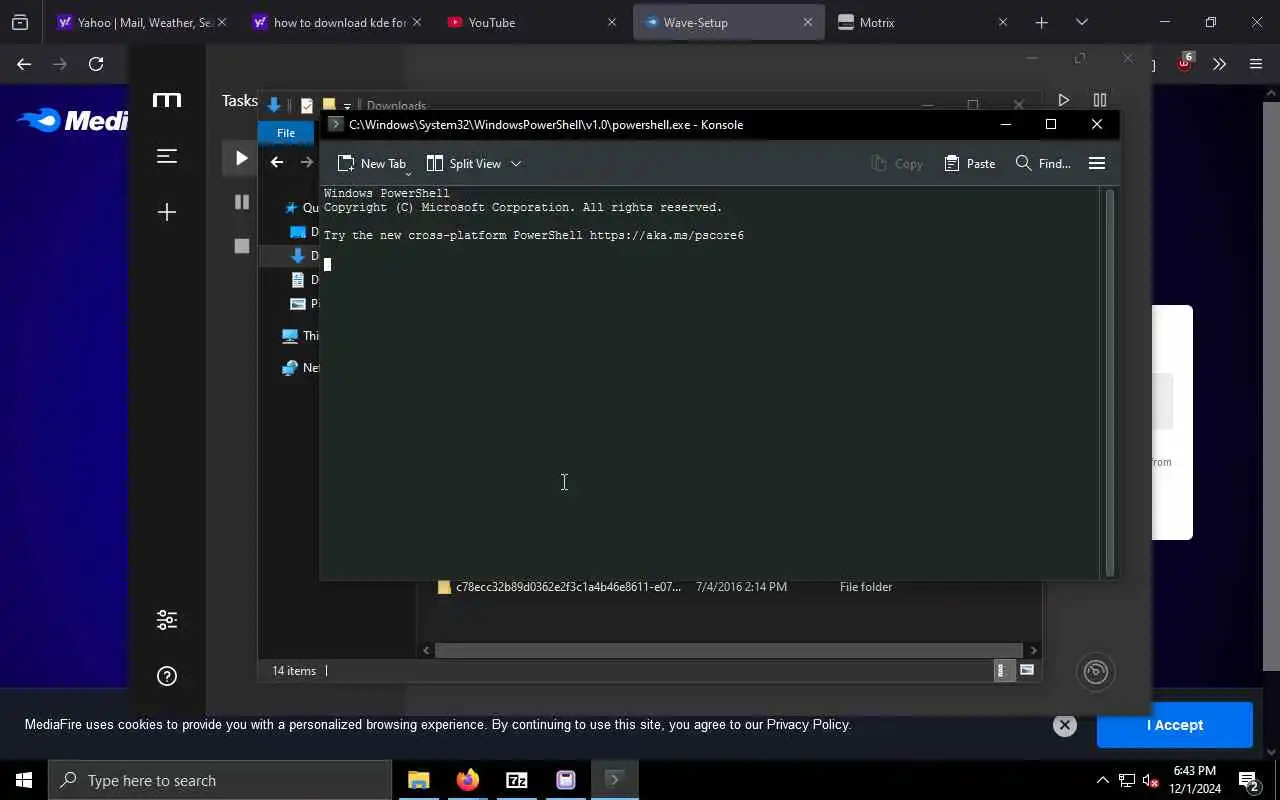Open the Konsole hamburger menu

(x=1096, y=163)
